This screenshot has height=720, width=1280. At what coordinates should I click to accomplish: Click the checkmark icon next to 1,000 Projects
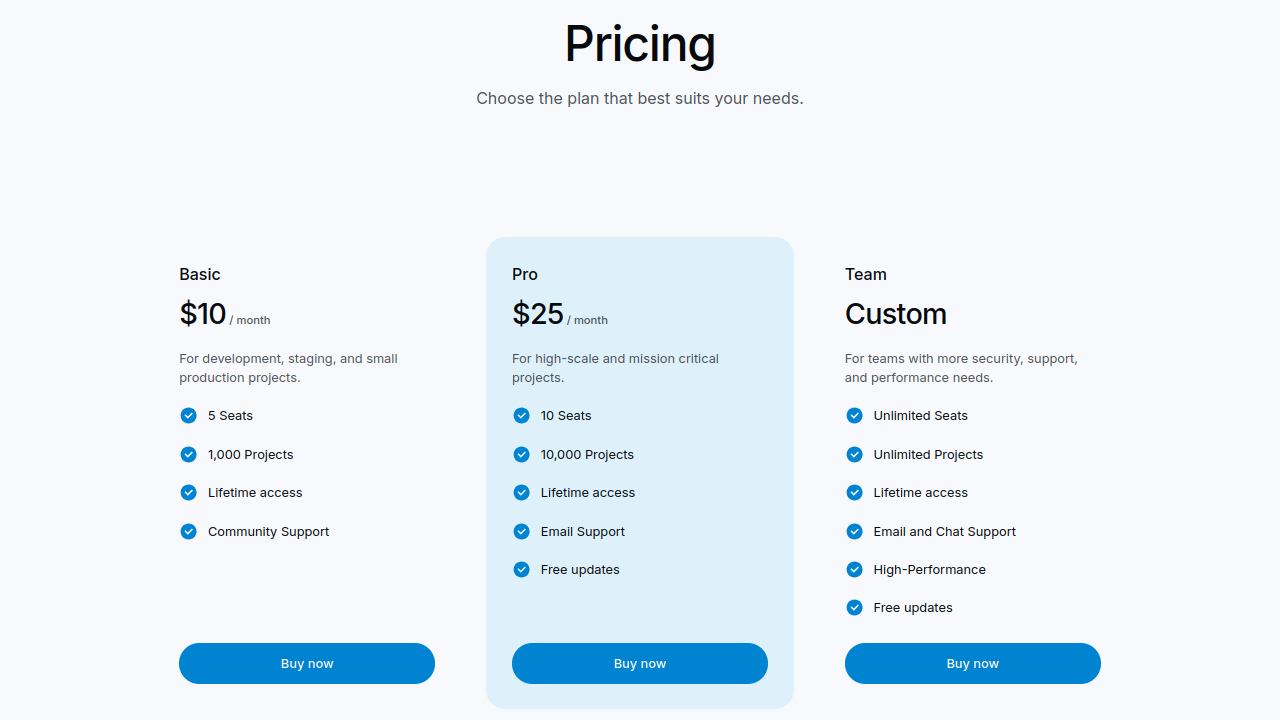pyautogui.click(x=188, y=454)
